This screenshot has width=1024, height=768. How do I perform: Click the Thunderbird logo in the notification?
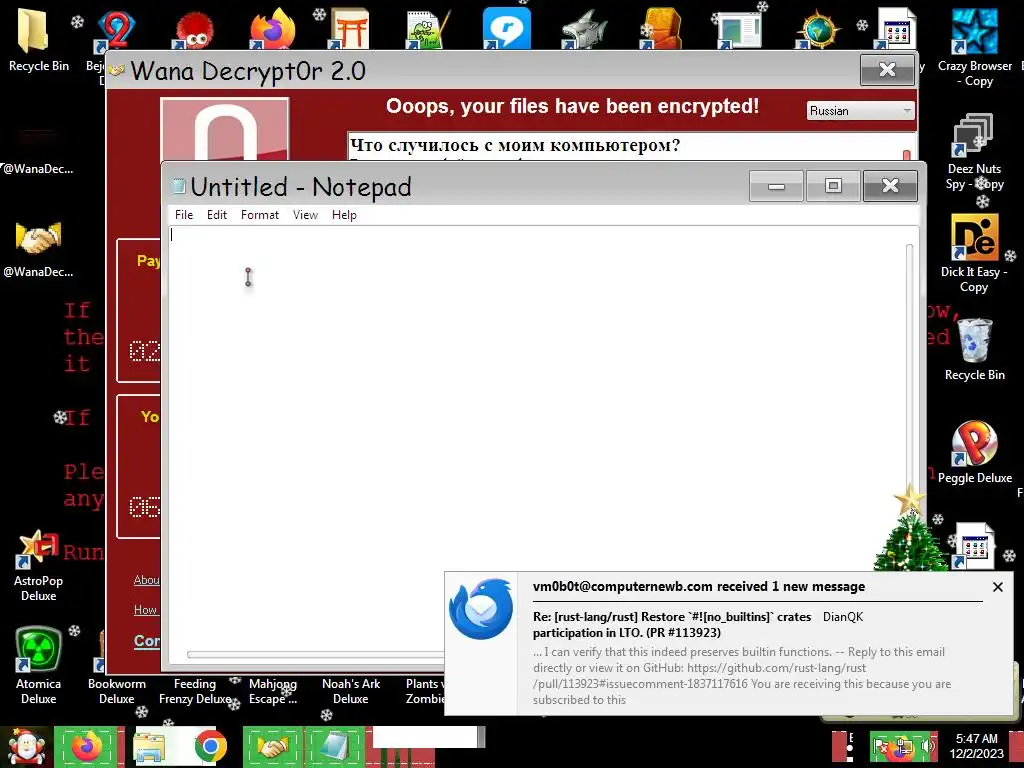[x=481, y=609]
